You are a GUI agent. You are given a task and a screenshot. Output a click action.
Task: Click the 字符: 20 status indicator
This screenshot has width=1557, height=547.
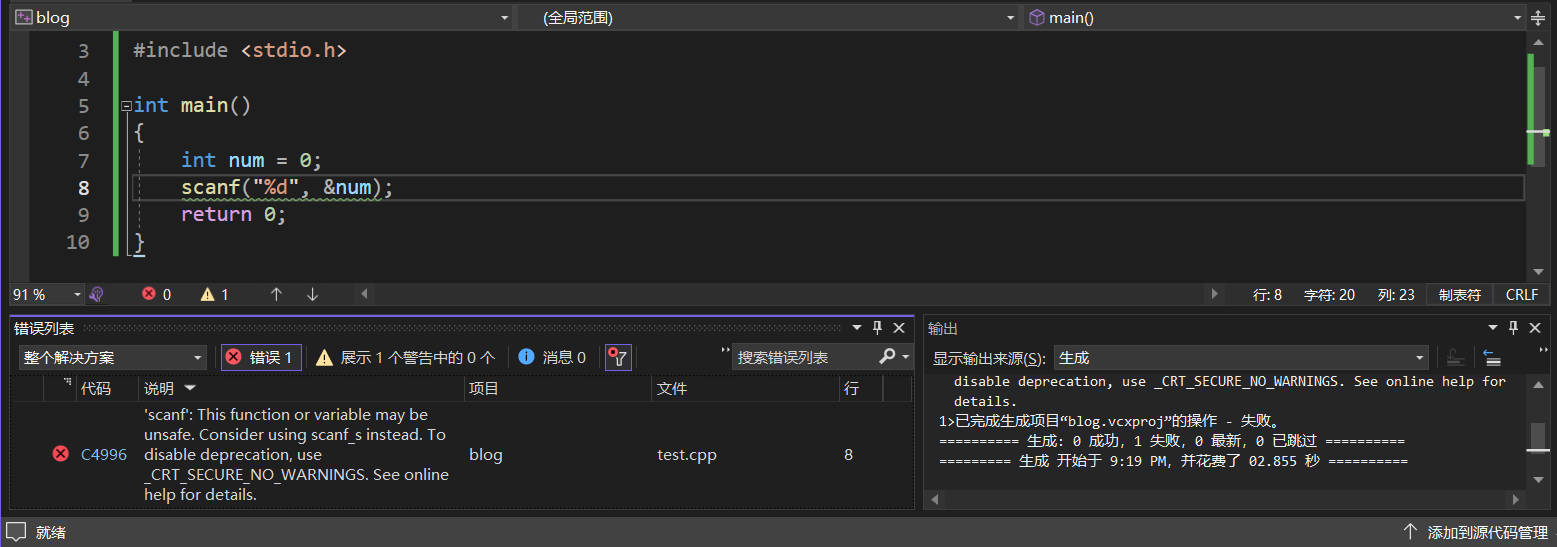[1329, 295]
